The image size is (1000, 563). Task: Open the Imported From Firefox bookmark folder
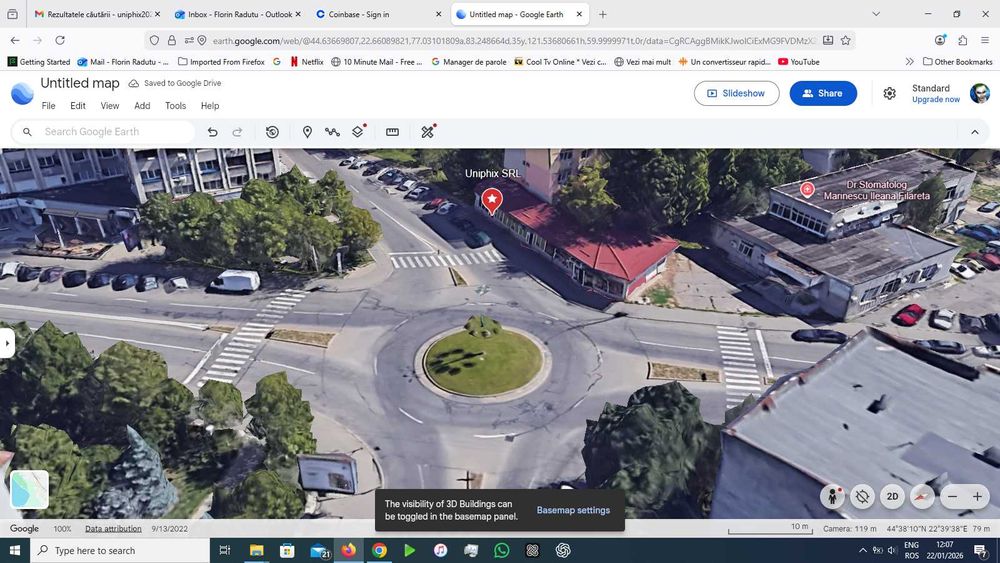click(x=221, y=62)
